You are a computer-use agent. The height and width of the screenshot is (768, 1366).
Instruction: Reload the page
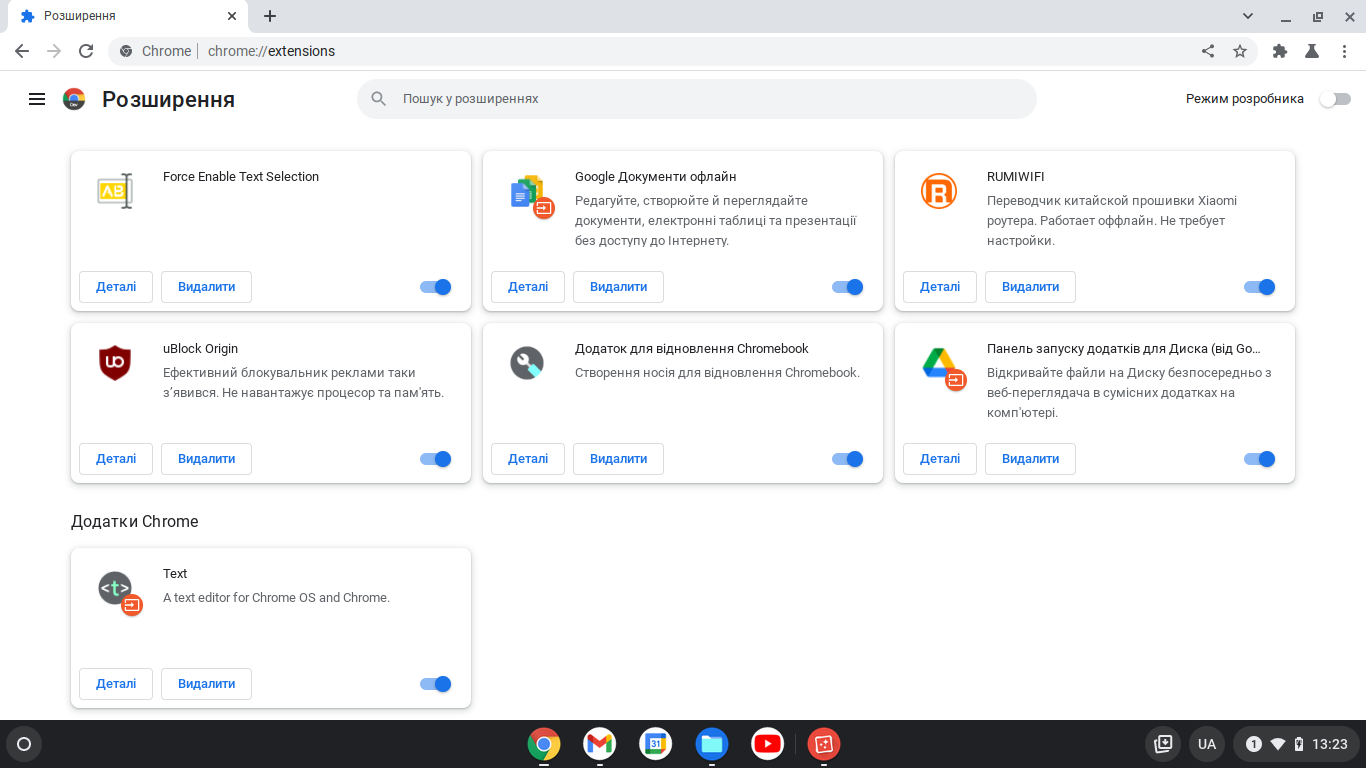pyautogui.click(x=86, y=51)
